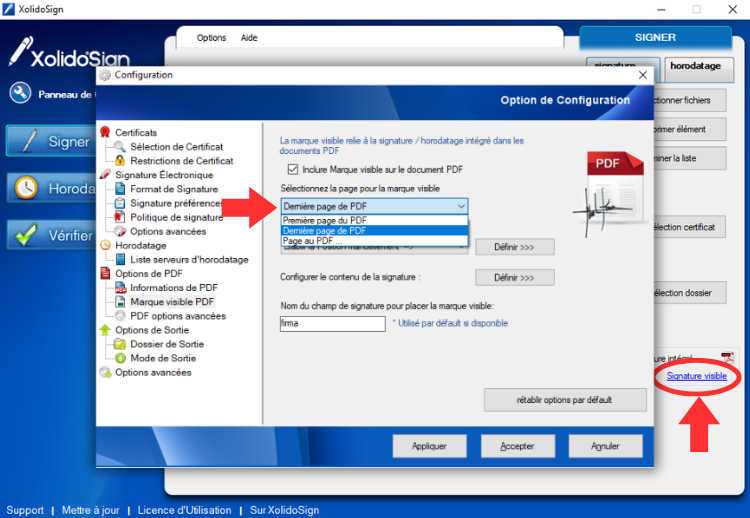Image resolution: width=750 pixels, height=518 pixels.
Task: Open the Aide menu
Action: point(249,38)
